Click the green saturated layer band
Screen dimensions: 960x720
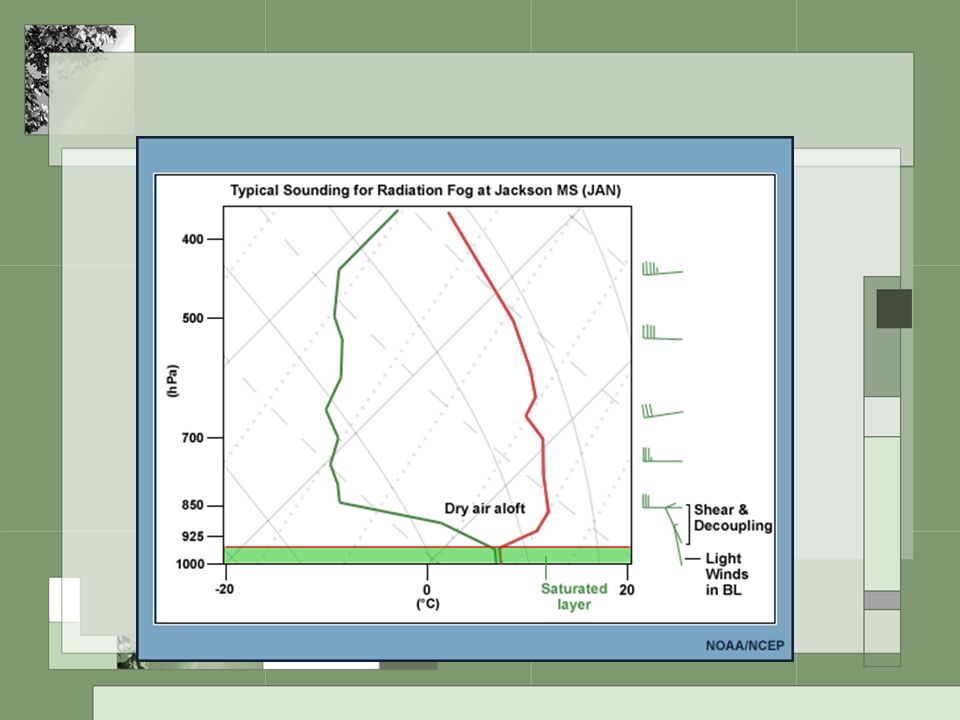click(427, 555)
